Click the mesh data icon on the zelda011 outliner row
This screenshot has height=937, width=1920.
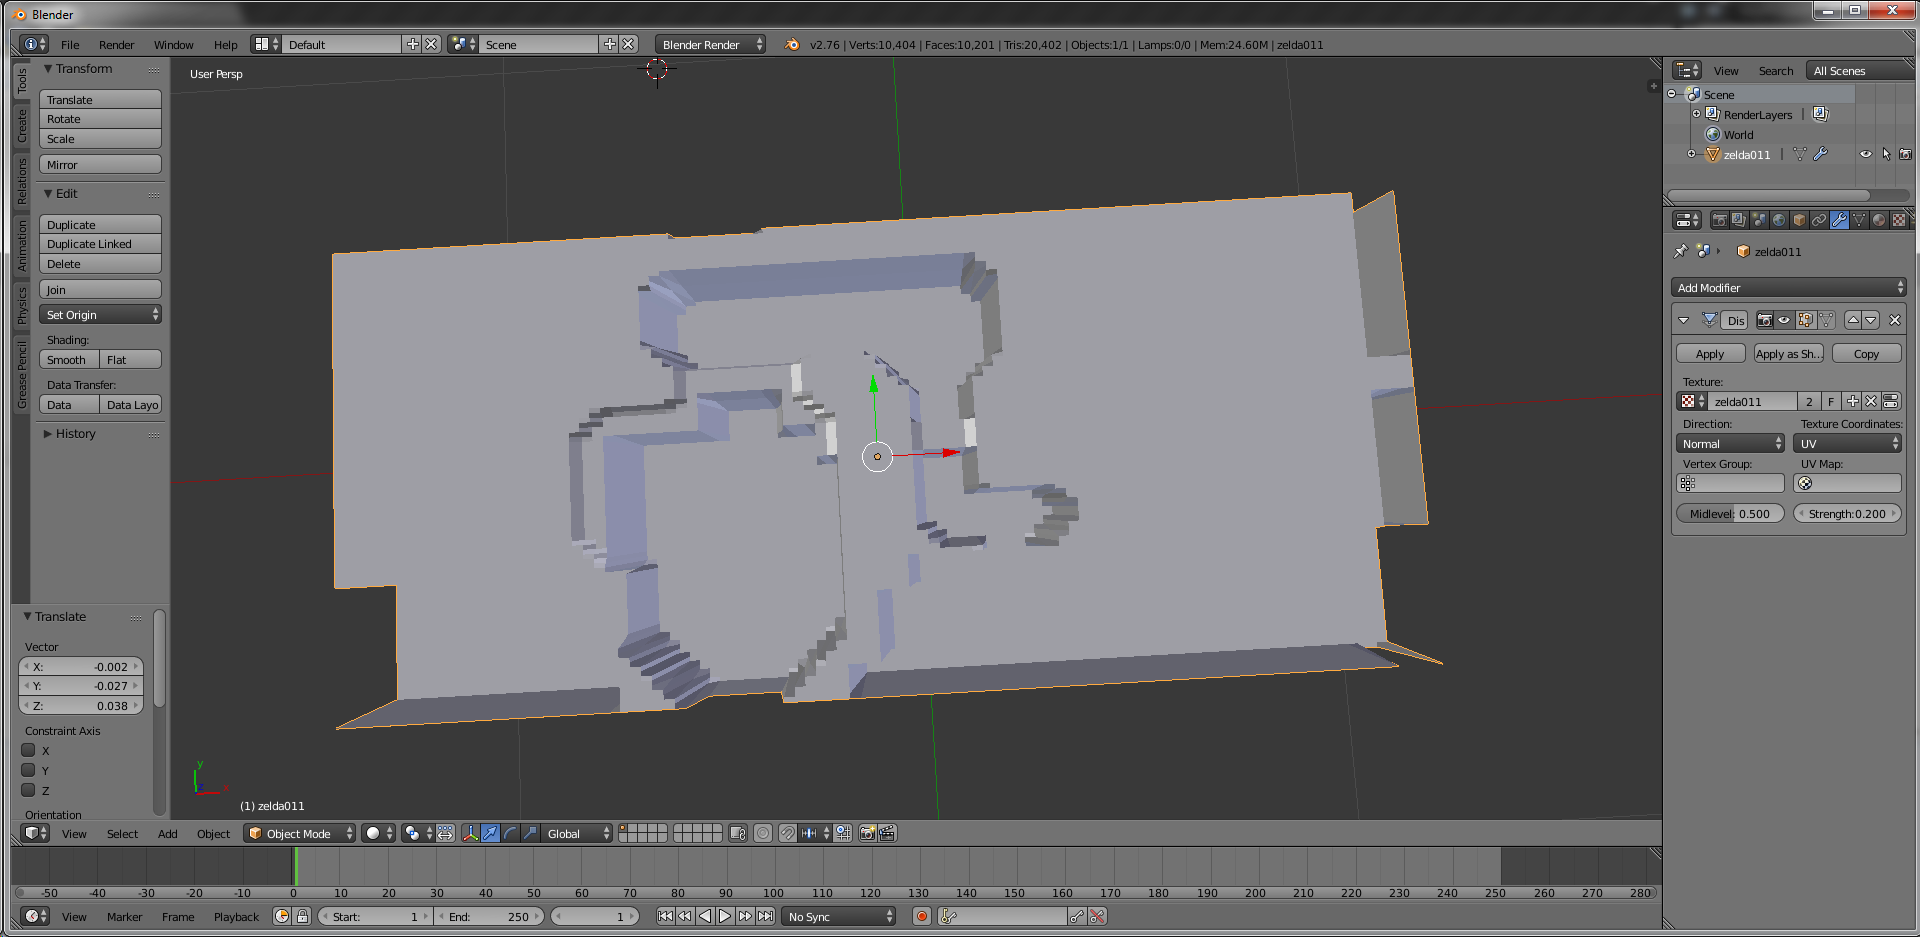(1800, 154)
